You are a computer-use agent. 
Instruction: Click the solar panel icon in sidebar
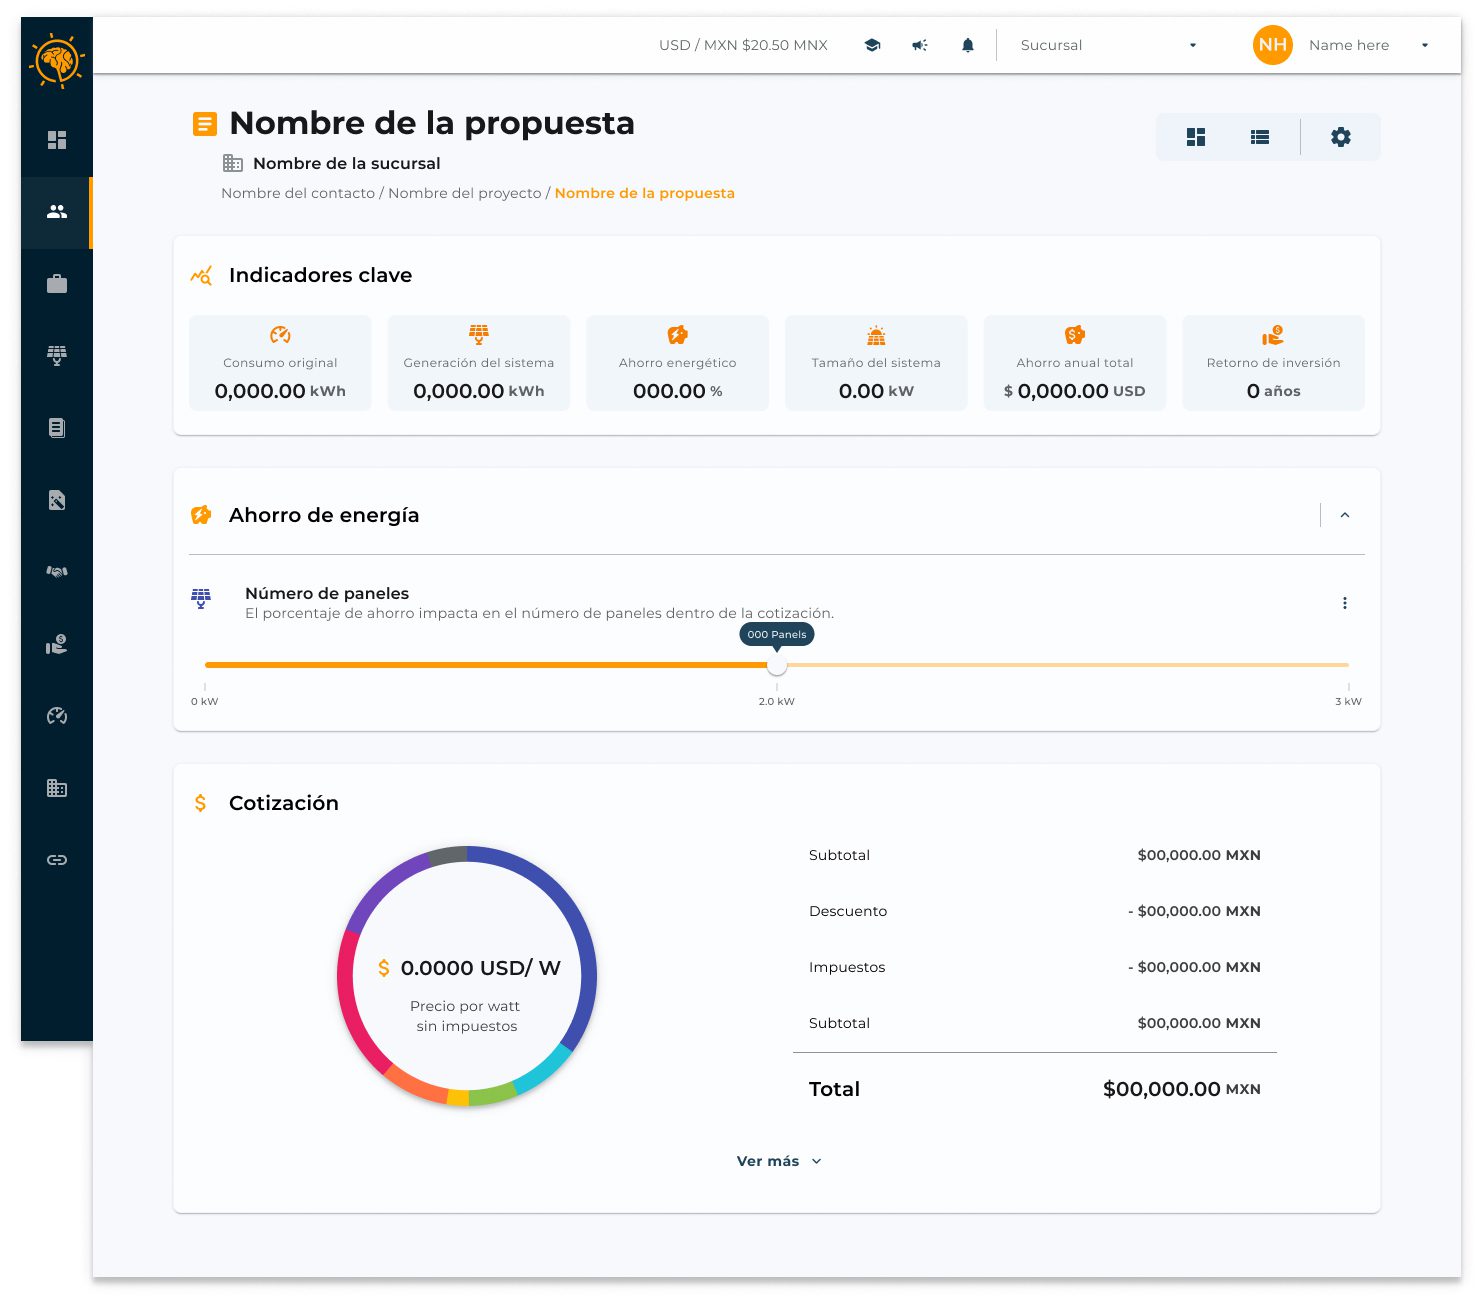click(x=57, y=356)
